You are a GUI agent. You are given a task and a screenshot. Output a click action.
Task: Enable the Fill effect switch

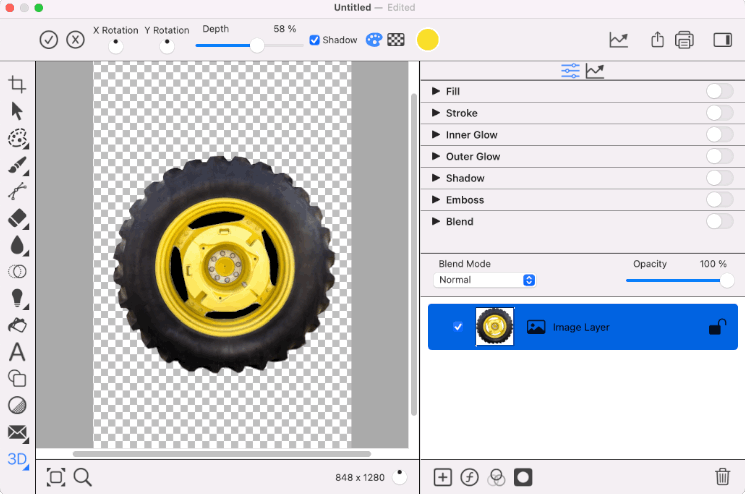(719, 91)
